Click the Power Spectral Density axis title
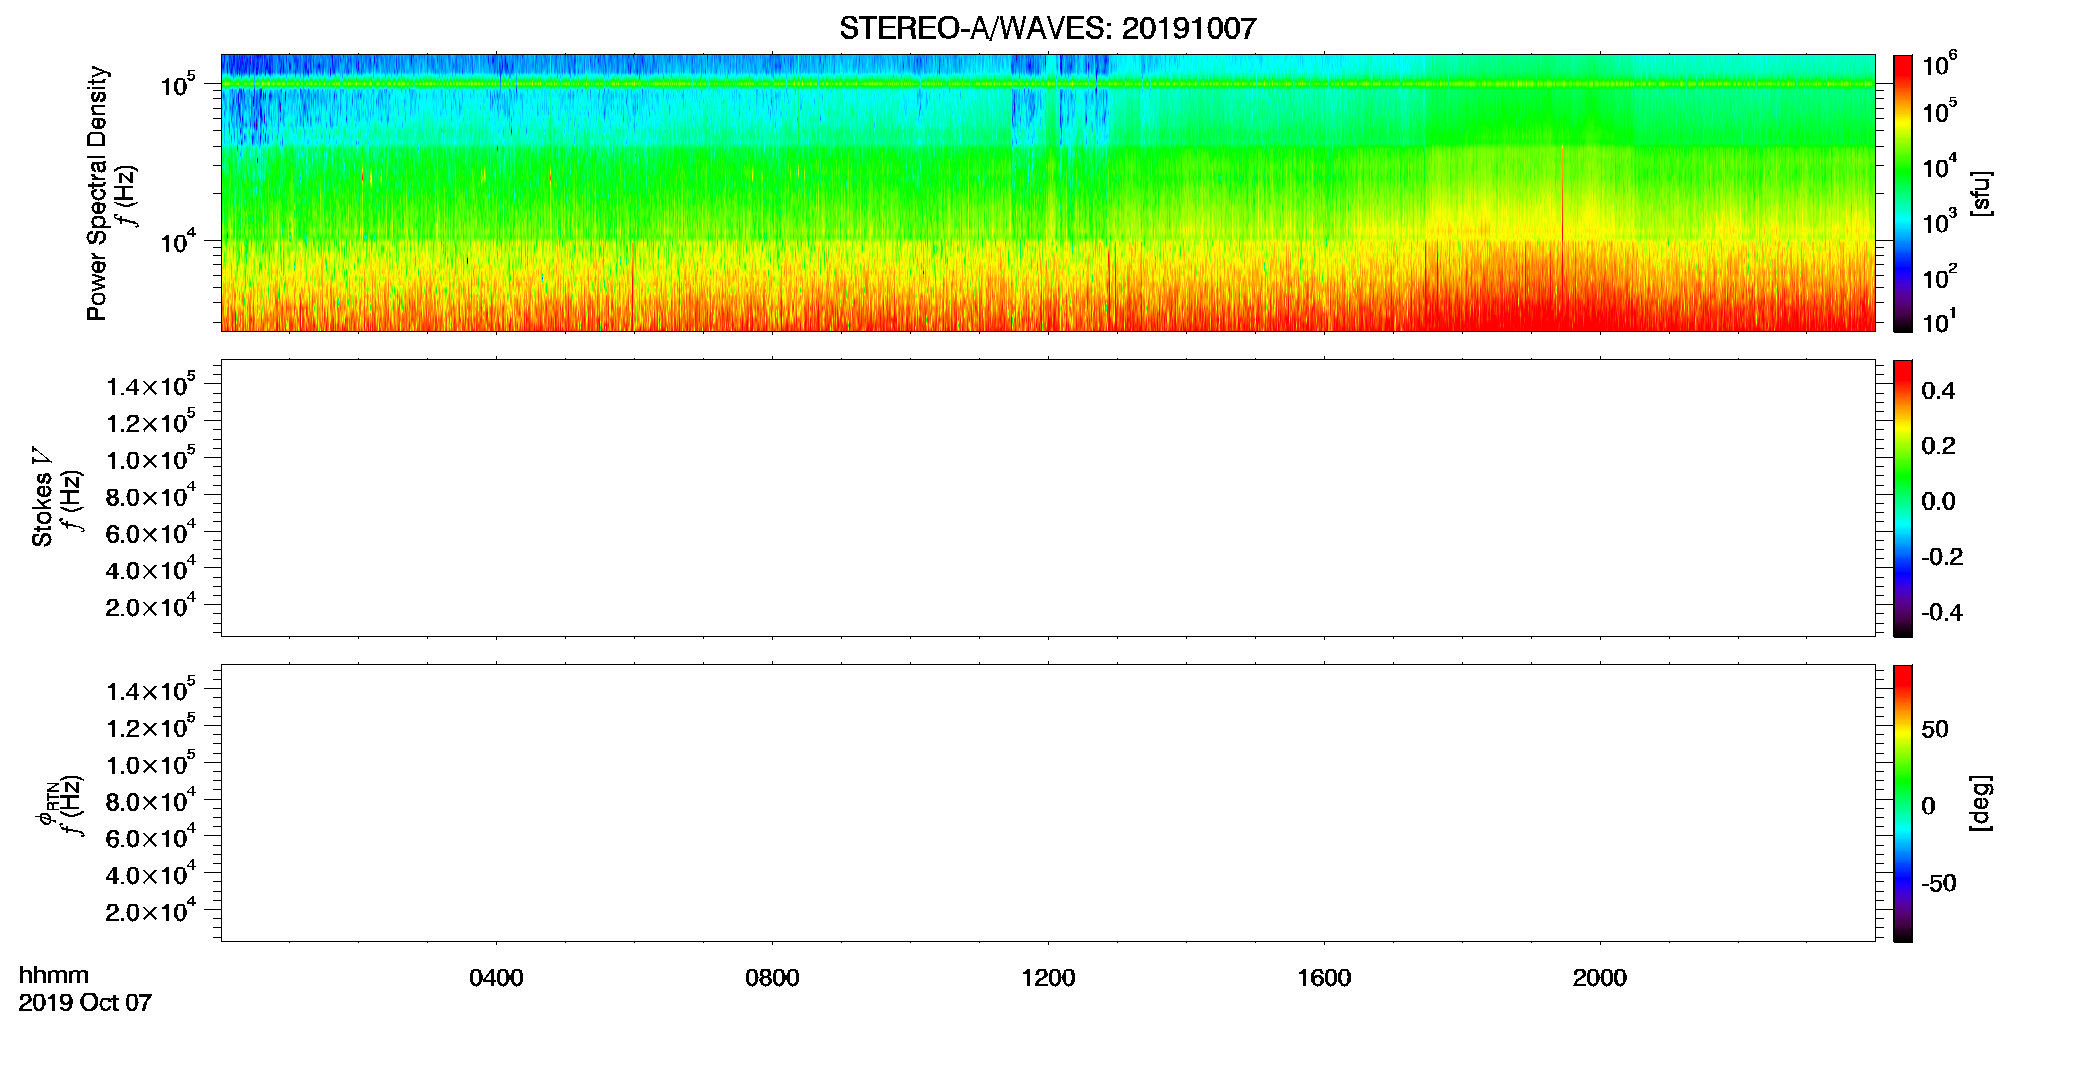Viewport: 2096px width, 1080px height. click(97, 193)
